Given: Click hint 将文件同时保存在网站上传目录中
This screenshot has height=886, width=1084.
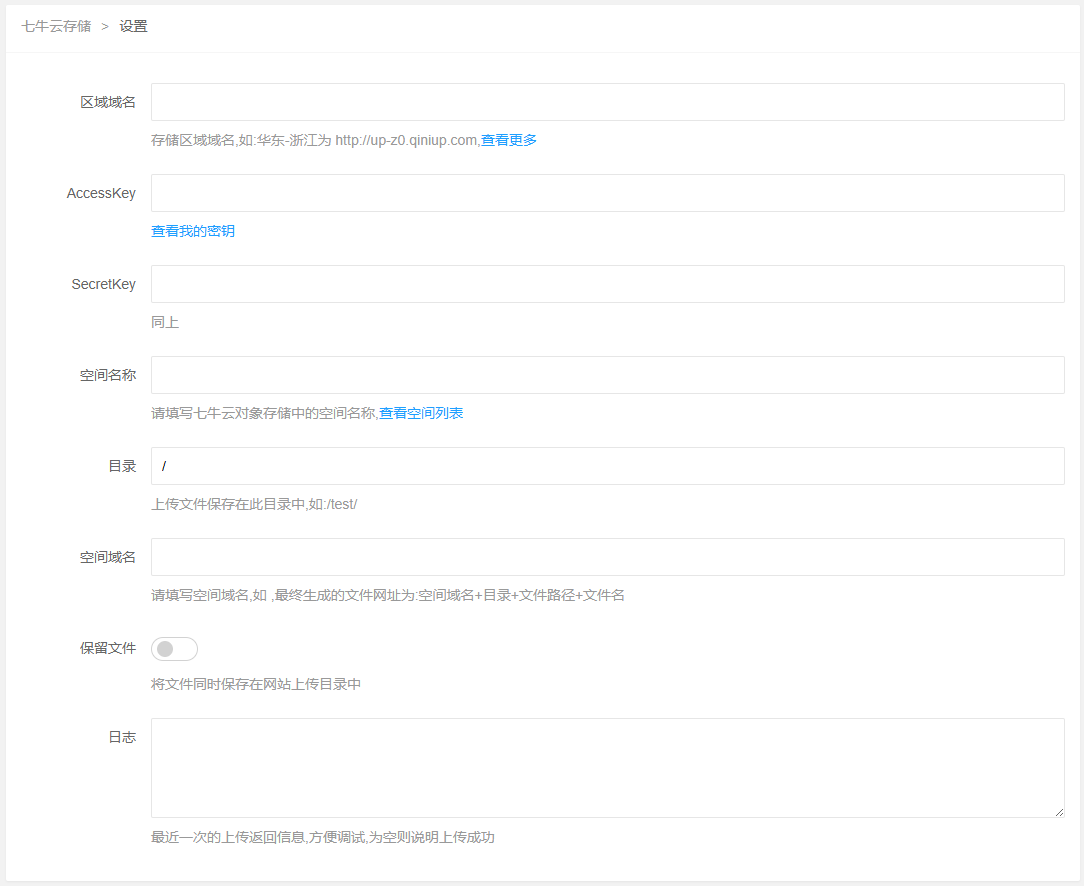Looking at the screenshot, I should coord(256,684).
